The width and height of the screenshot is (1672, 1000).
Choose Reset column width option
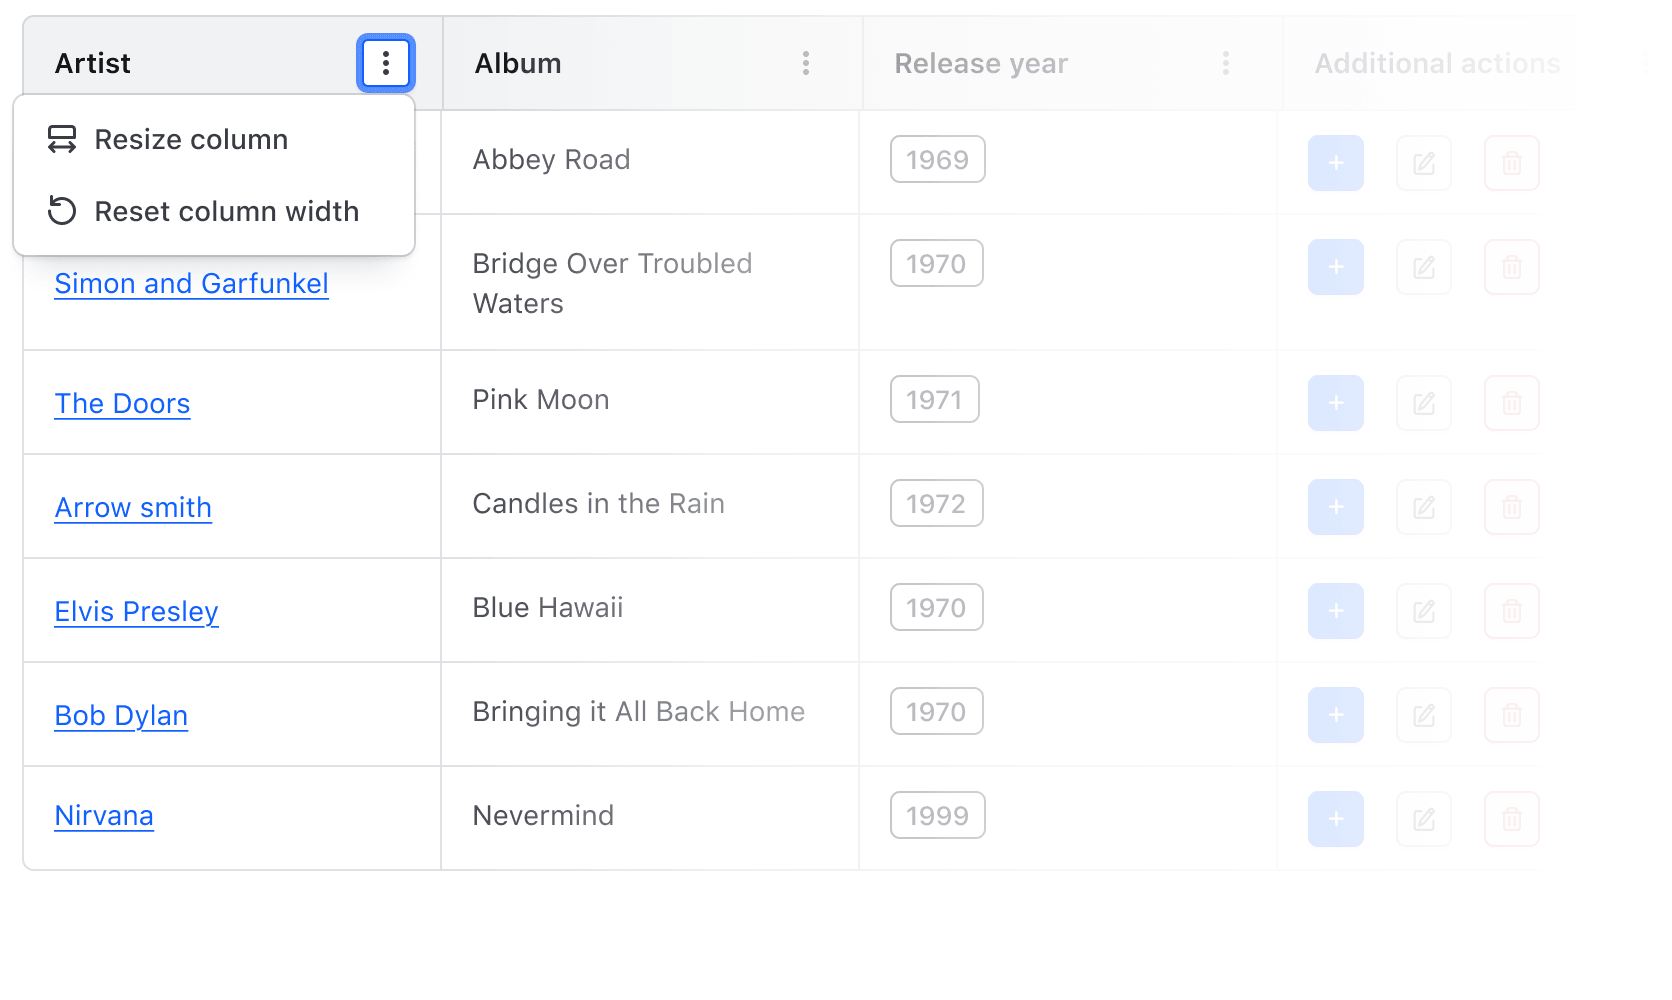click(226, 212)
